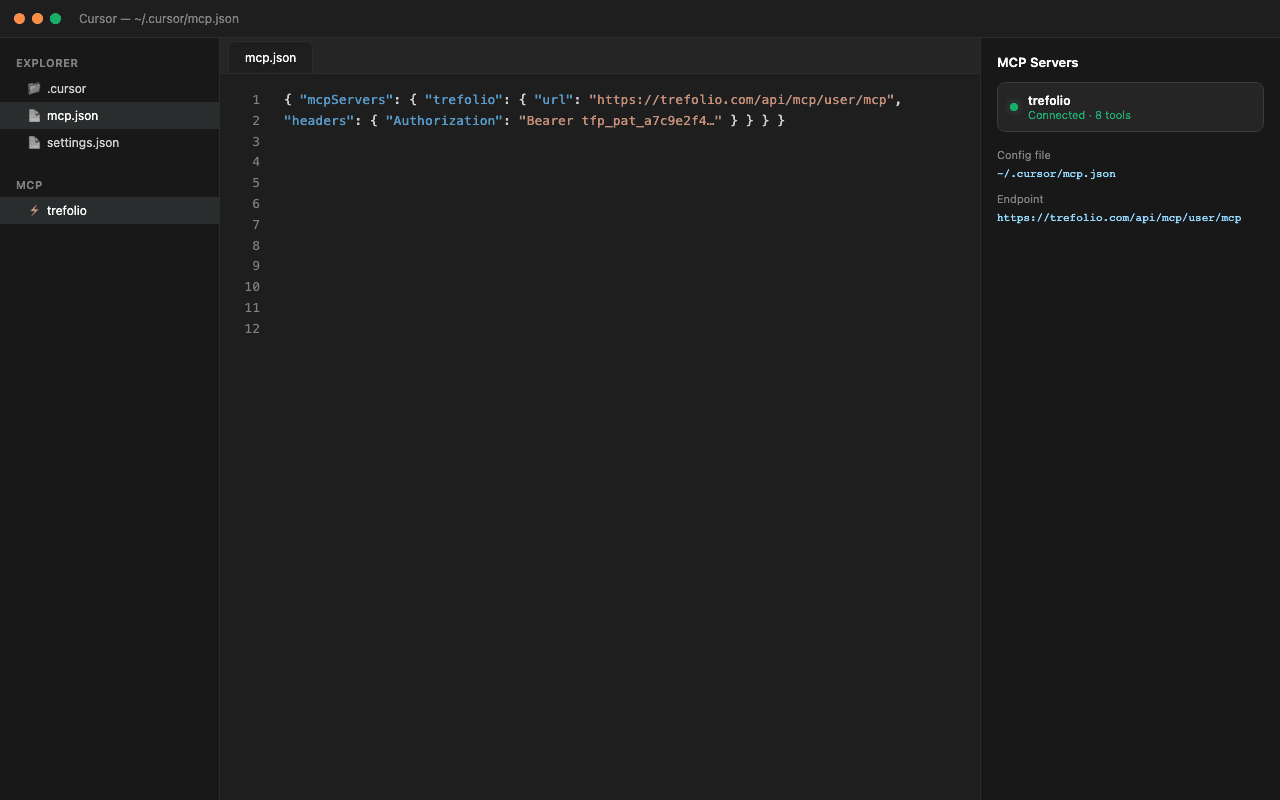1280x800 pixels.
Task: Click the ~/.cursor/mcp.json config file link
Action: (1056, 174)
